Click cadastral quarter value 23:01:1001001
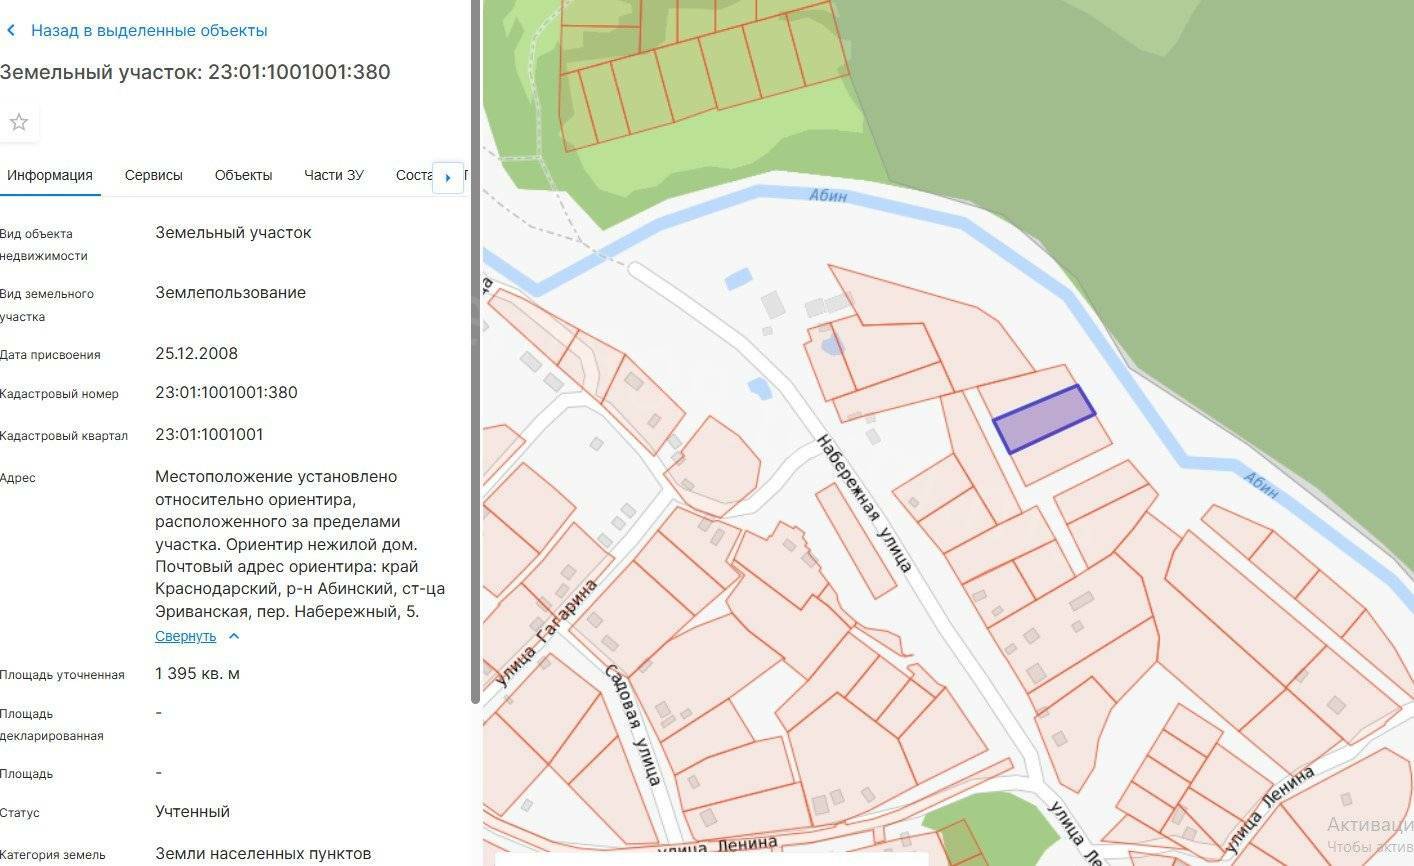This screenshot has width=1414, height=866. coord(209,435)
